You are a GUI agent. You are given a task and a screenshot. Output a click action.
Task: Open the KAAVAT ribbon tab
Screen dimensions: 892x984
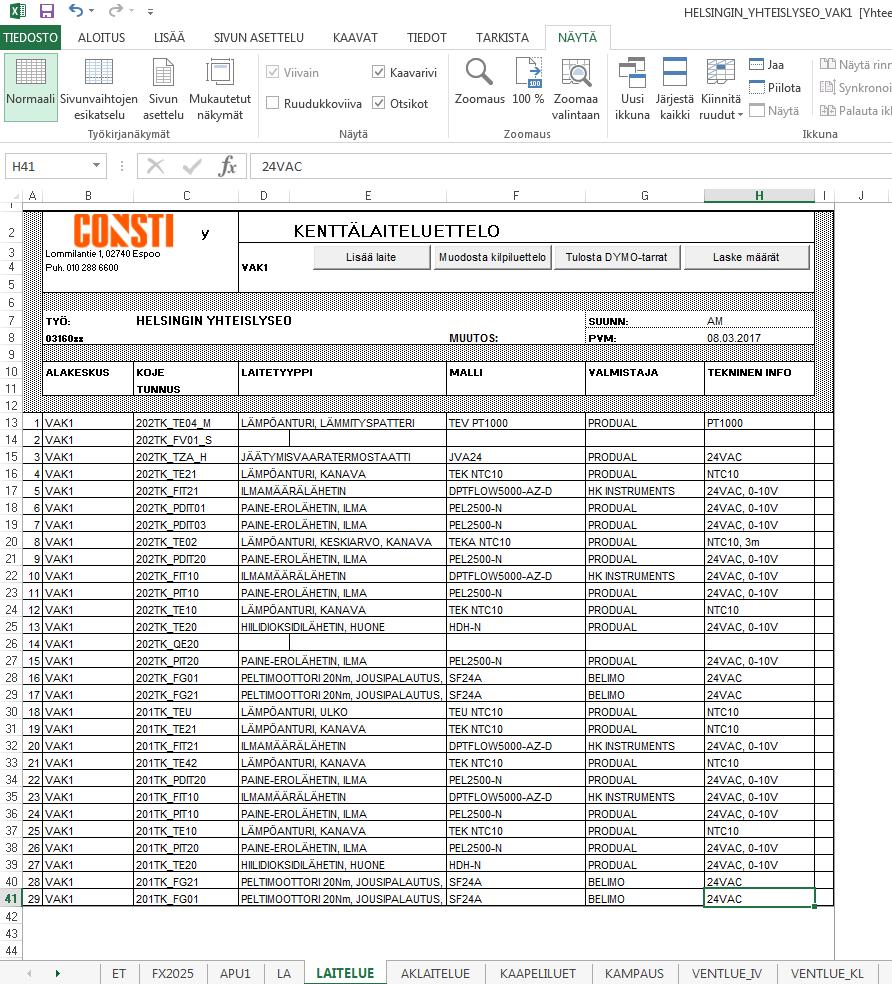click(x=355, y=38)
